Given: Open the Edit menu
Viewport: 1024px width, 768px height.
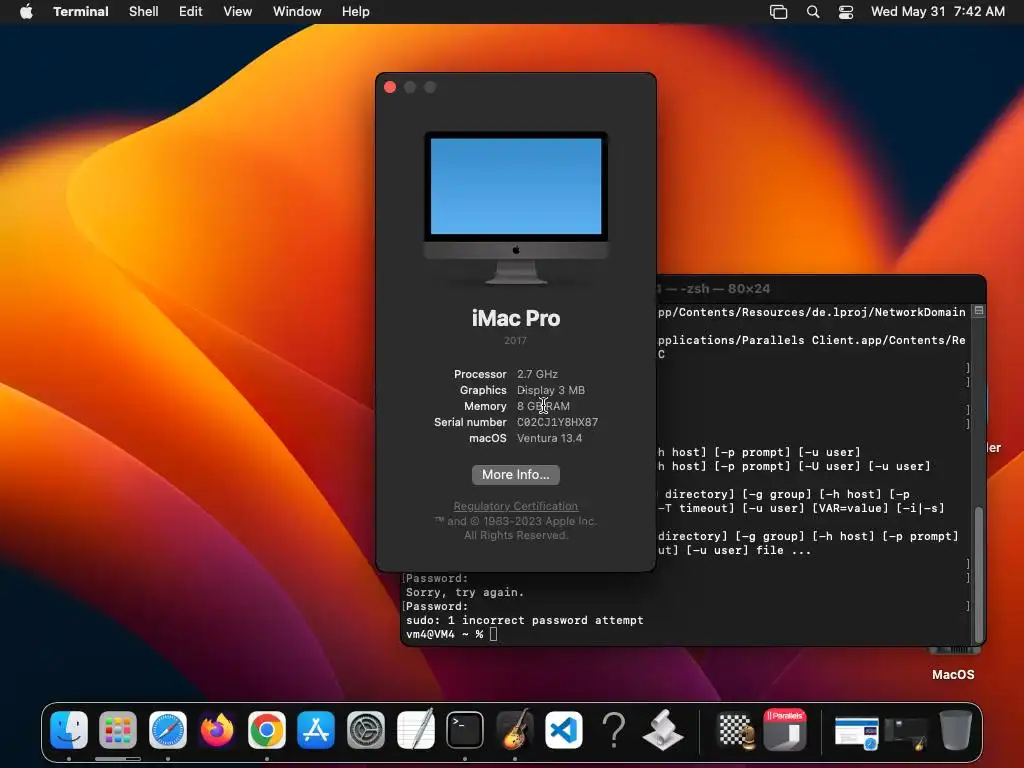Looking at the screenshot, I should pyautogui.click(x=190, y=11).
